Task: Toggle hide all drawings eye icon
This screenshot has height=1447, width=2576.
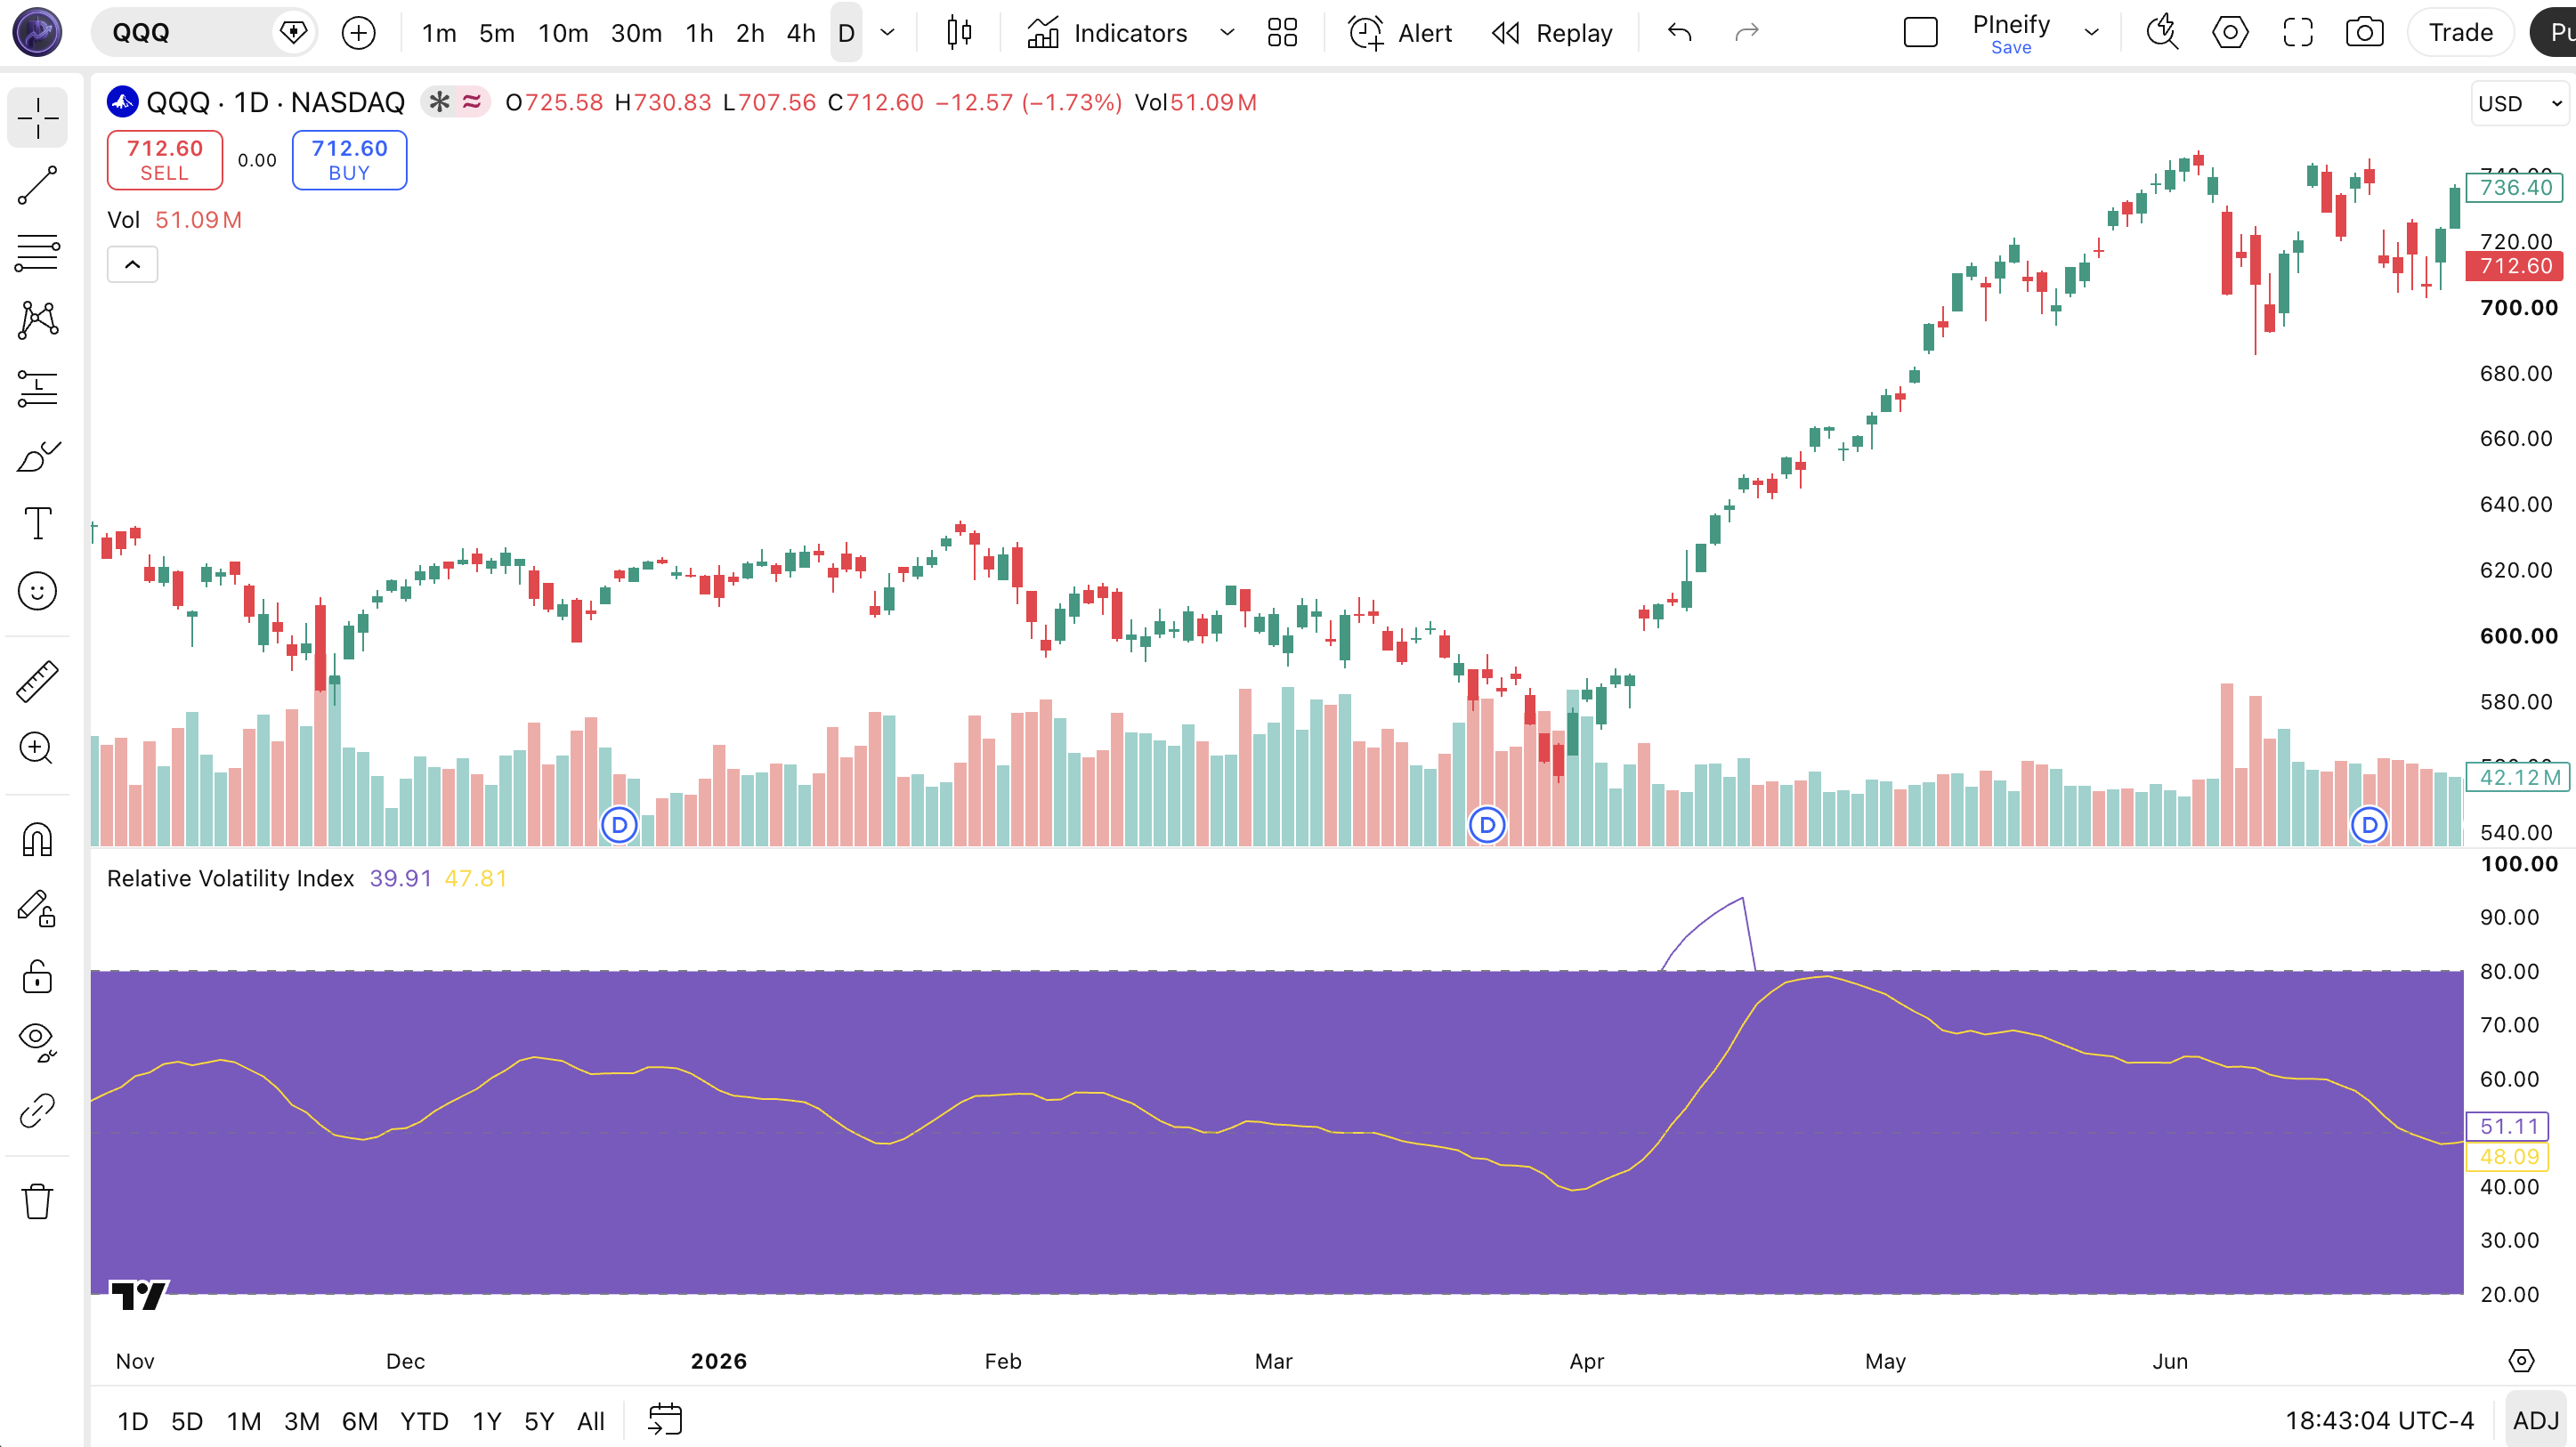Action: coord(37,1042)
